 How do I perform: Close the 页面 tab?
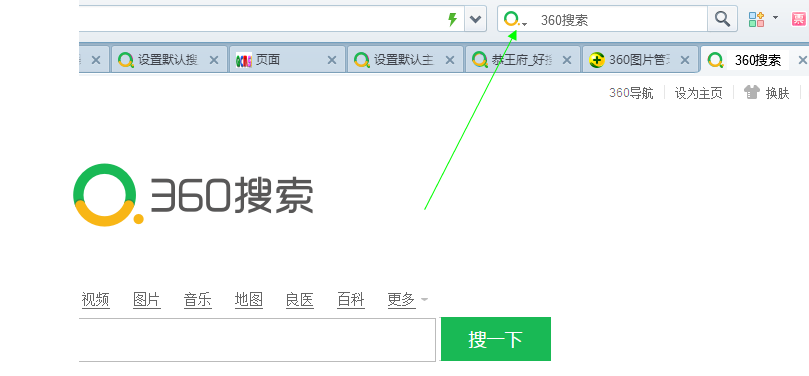(332, 60)
